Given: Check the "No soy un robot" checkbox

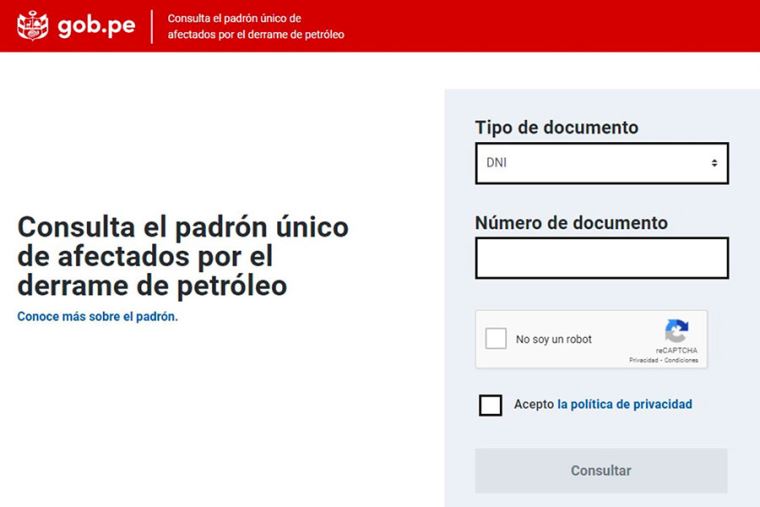Looking at the screenshot, I should coord(496,339).
